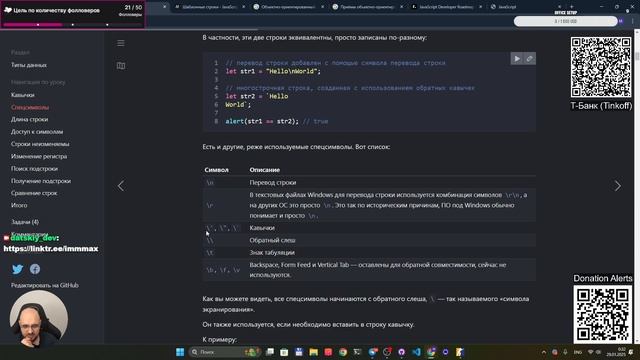Image resolution: width=640 pixels, height=360 pixels.
Task: Click the 'Перевод строки' table cell
Action: click(x=273, y=182)
